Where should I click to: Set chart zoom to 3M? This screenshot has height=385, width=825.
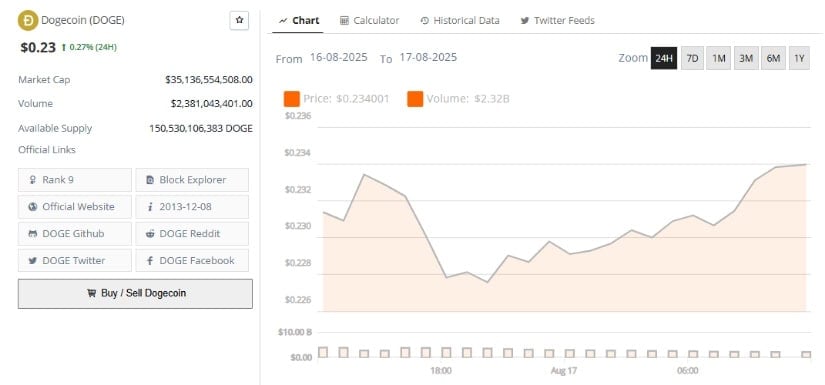click(746, 58)
